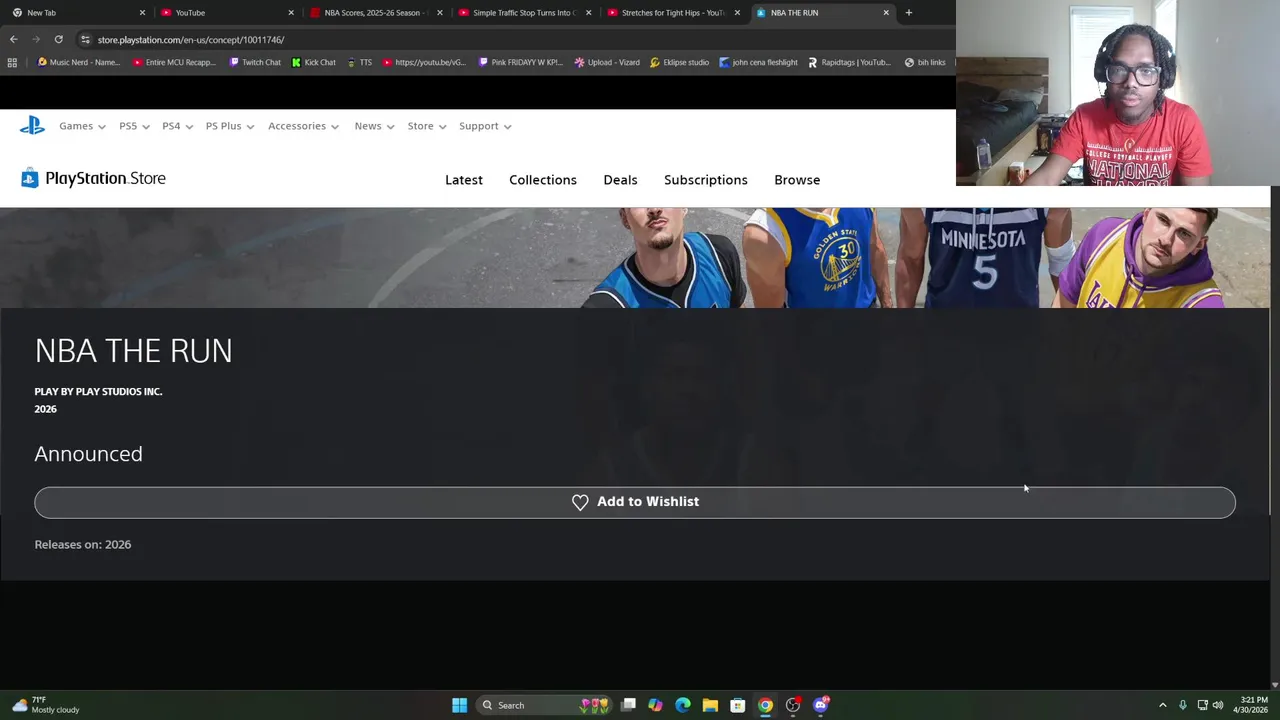Open Microsoft Store from the taskbar
1280x720 pixels.
(x=737, y=705)
